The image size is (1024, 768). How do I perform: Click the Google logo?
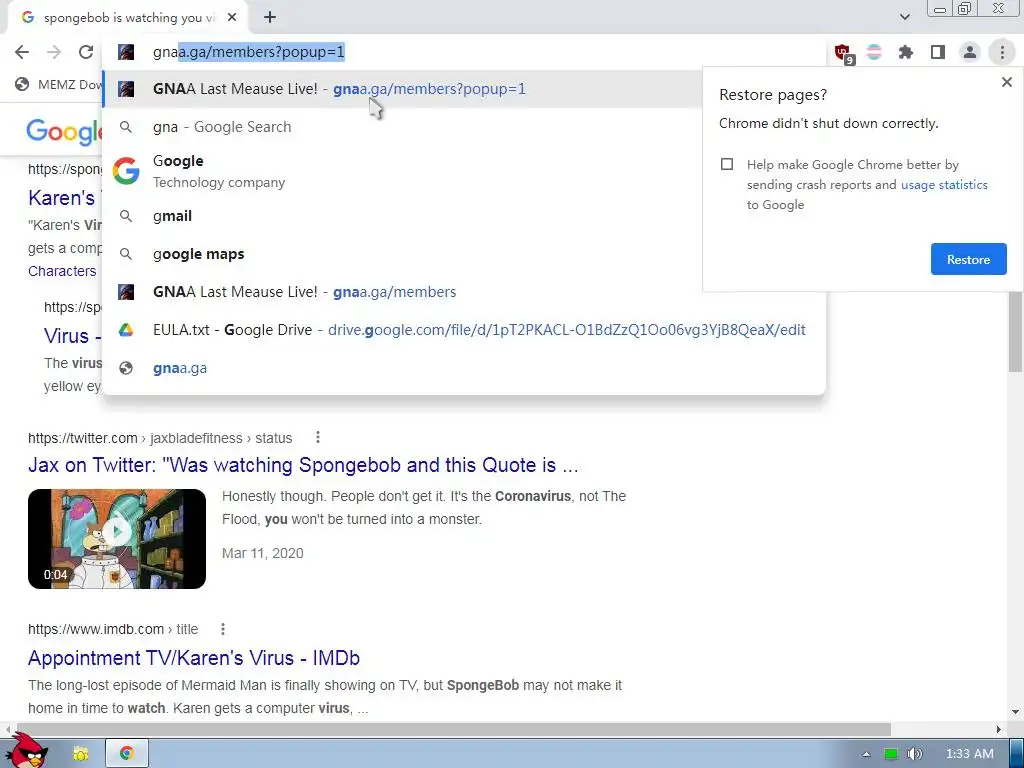click(x=65, y=131)
